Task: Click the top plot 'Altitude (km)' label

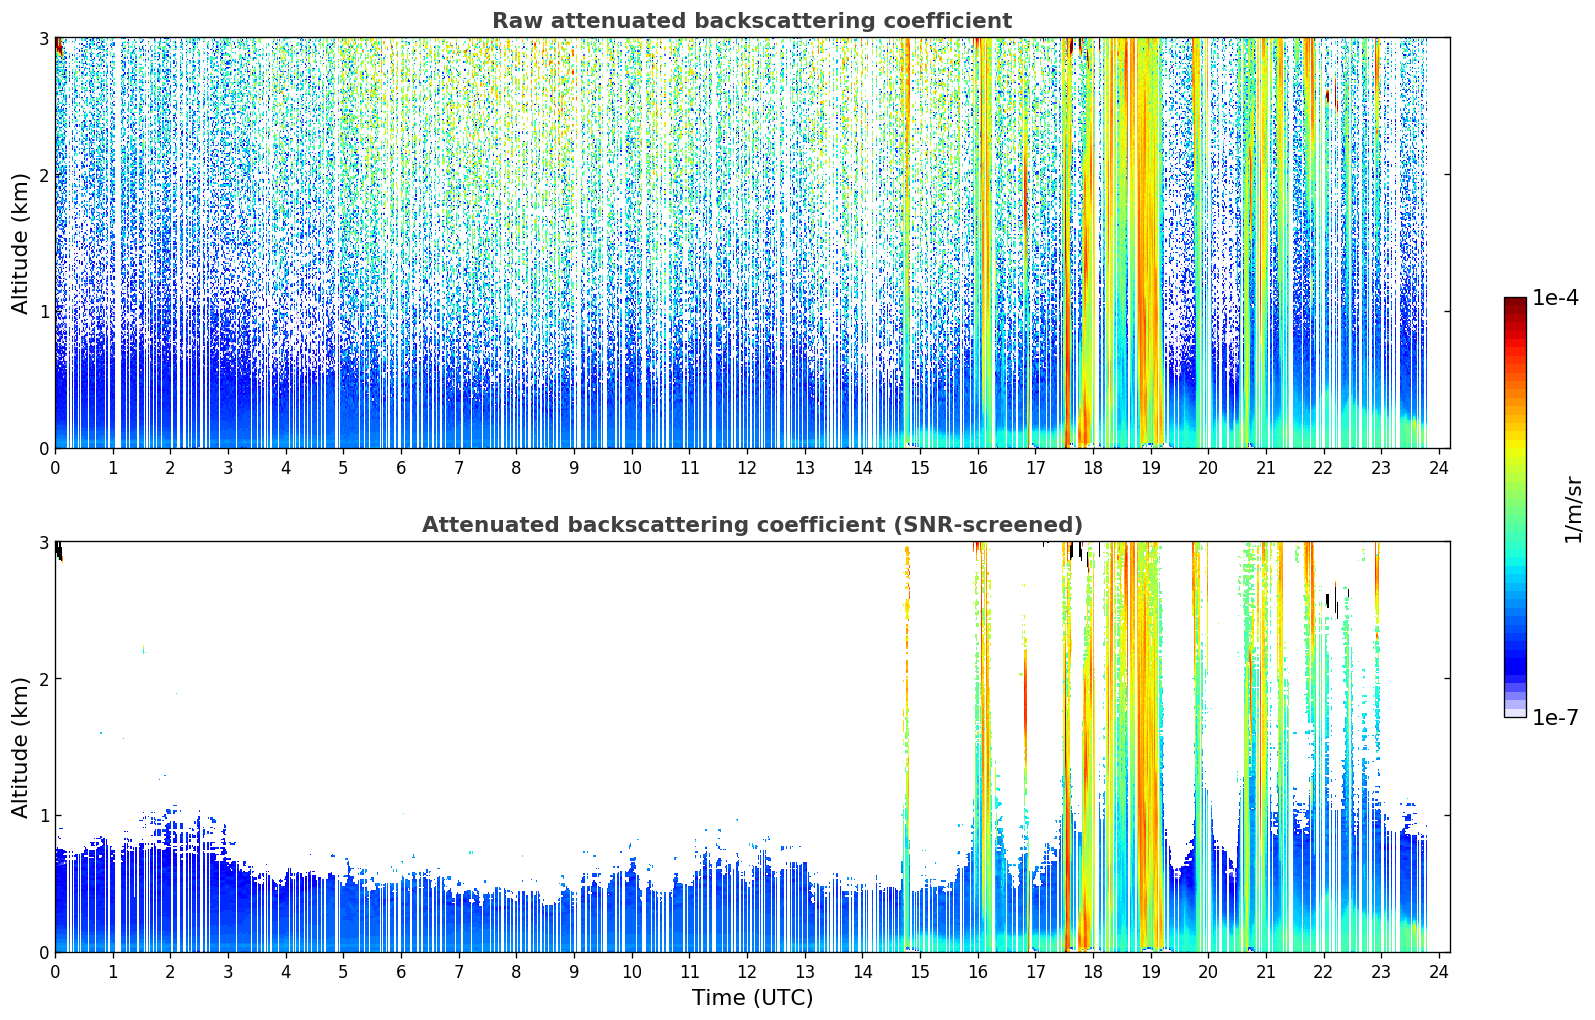Action: (x=20, y=243)
